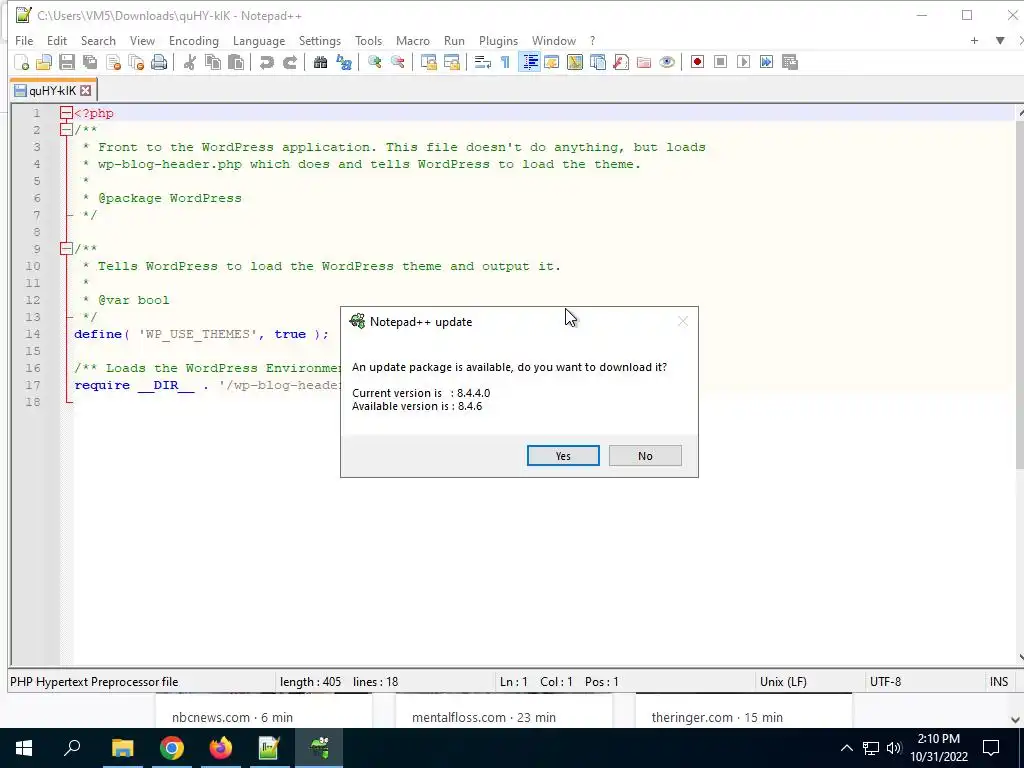1024x768 pixels.
Task: Click the macro Playback icon
Action: 743,63
